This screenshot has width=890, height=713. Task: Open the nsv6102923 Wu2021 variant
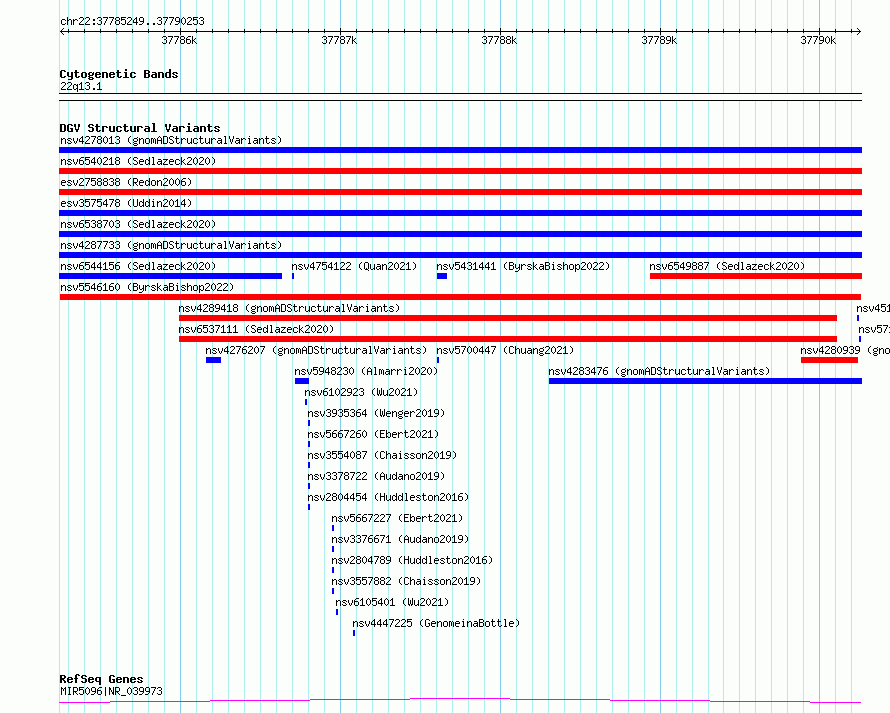coord(361,392)
